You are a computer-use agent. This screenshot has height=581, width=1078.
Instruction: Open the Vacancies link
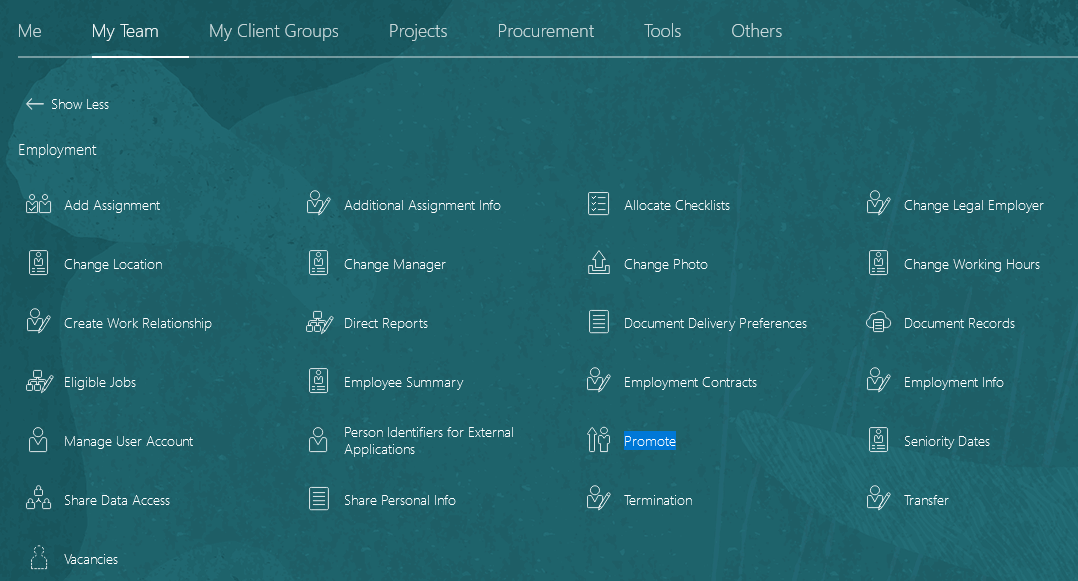pyautogui.click(x=91, y=560)
